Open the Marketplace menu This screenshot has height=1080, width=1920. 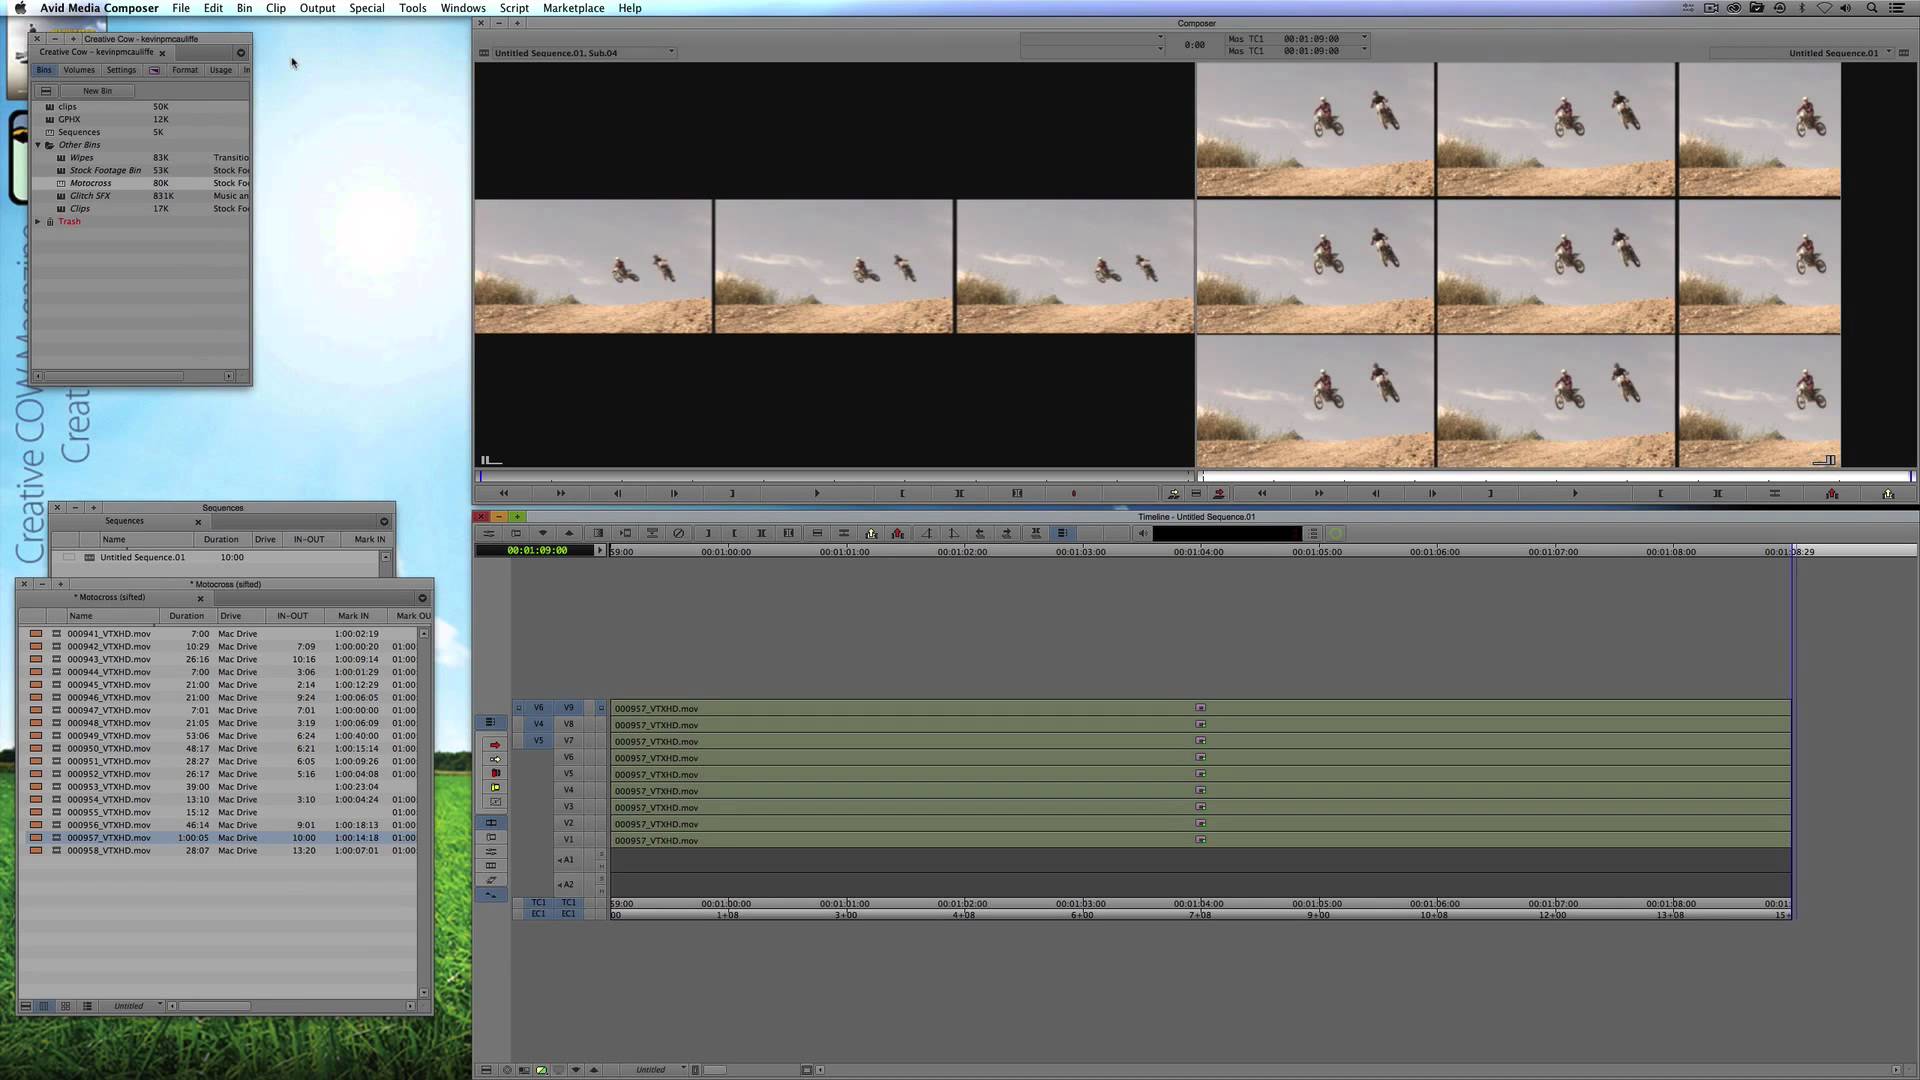click(573, 8)
